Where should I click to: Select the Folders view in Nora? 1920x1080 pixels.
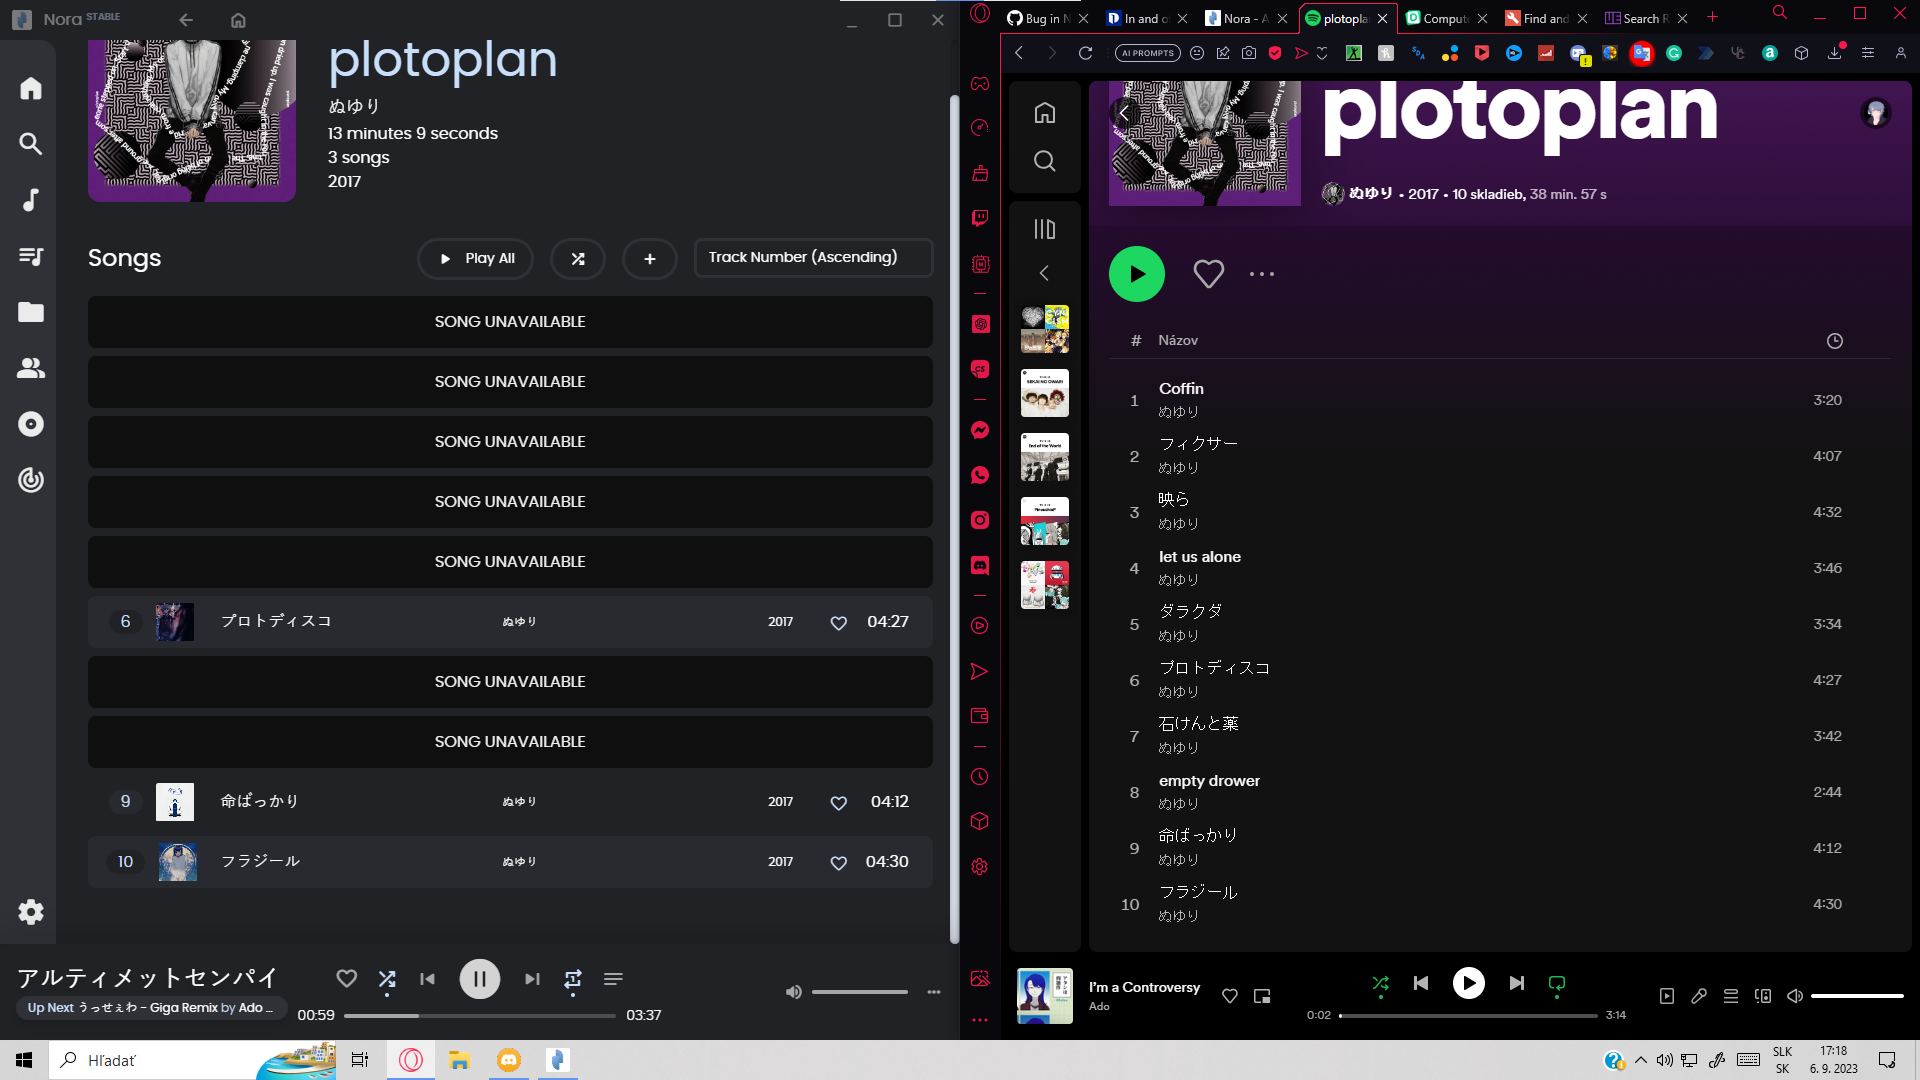point(31,312)
